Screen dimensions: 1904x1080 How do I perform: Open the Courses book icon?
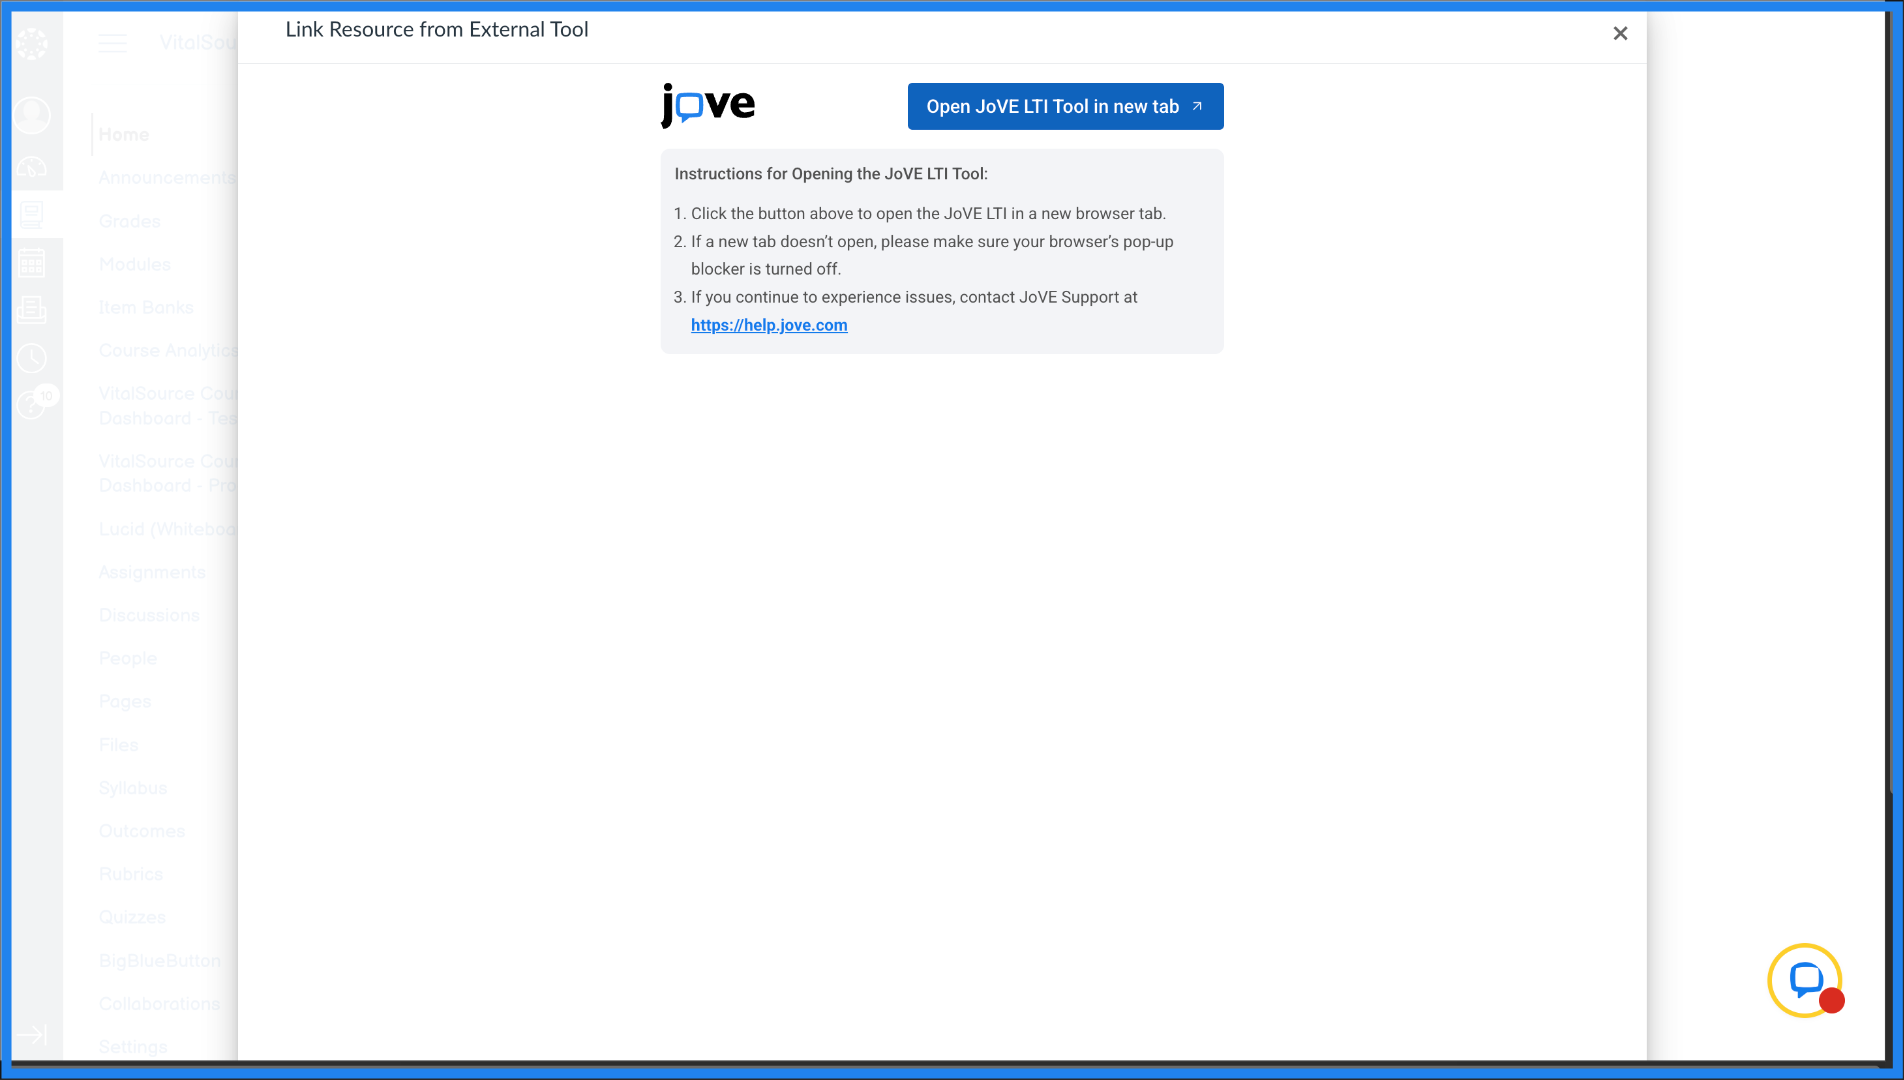(32, 214)
